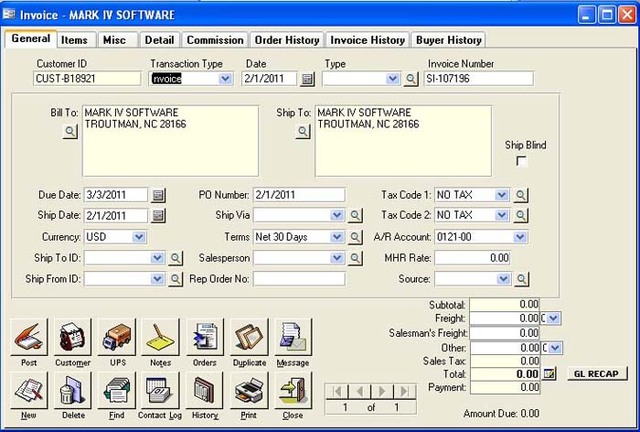Print the invoice via printer icon
This screenshot has height=432, width=640.
249,390
